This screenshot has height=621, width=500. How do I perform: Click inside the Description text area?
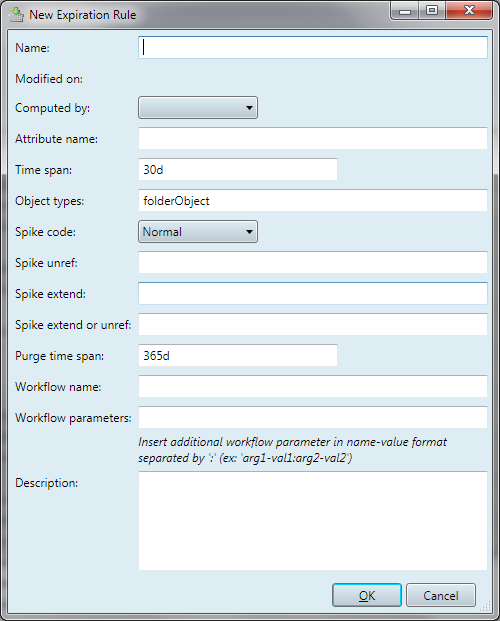tap(313, 521)
